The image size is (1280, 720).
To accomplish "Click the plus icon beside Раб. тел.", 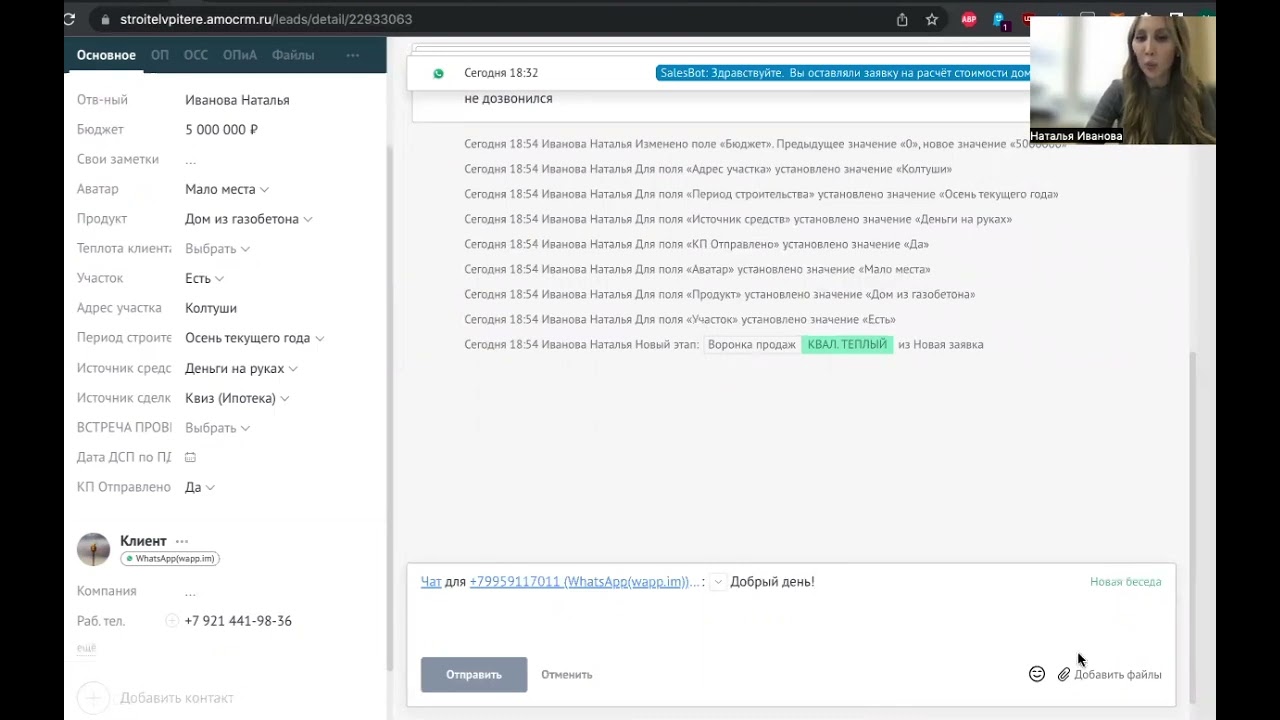I will [x=172, y=621].
